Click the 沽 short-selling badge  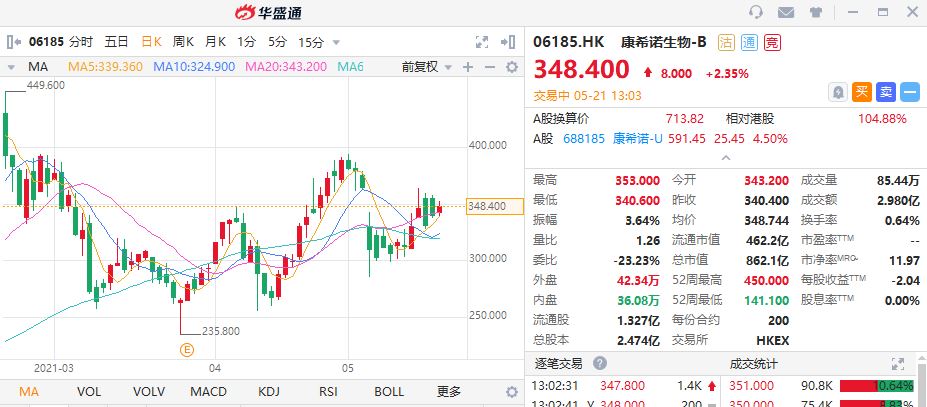pos(727,42)
